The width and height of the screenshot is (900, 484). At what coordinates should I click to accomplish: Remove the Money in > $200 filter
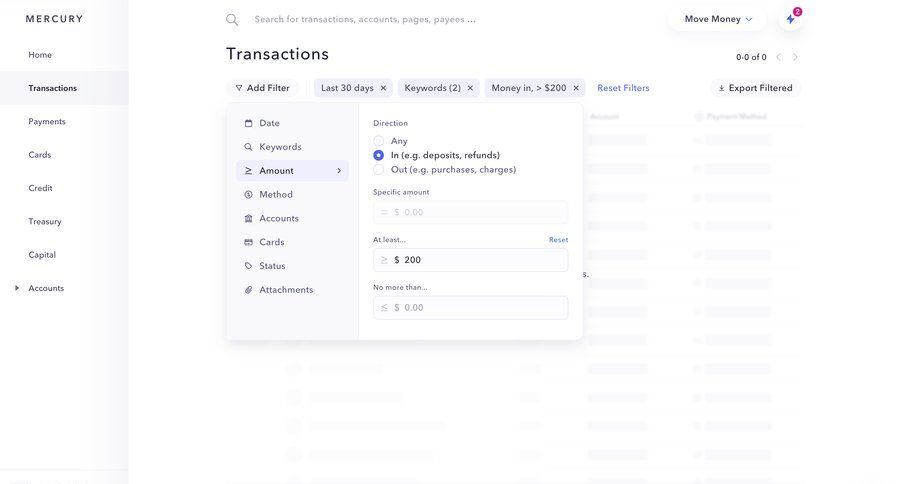(576, 88)
